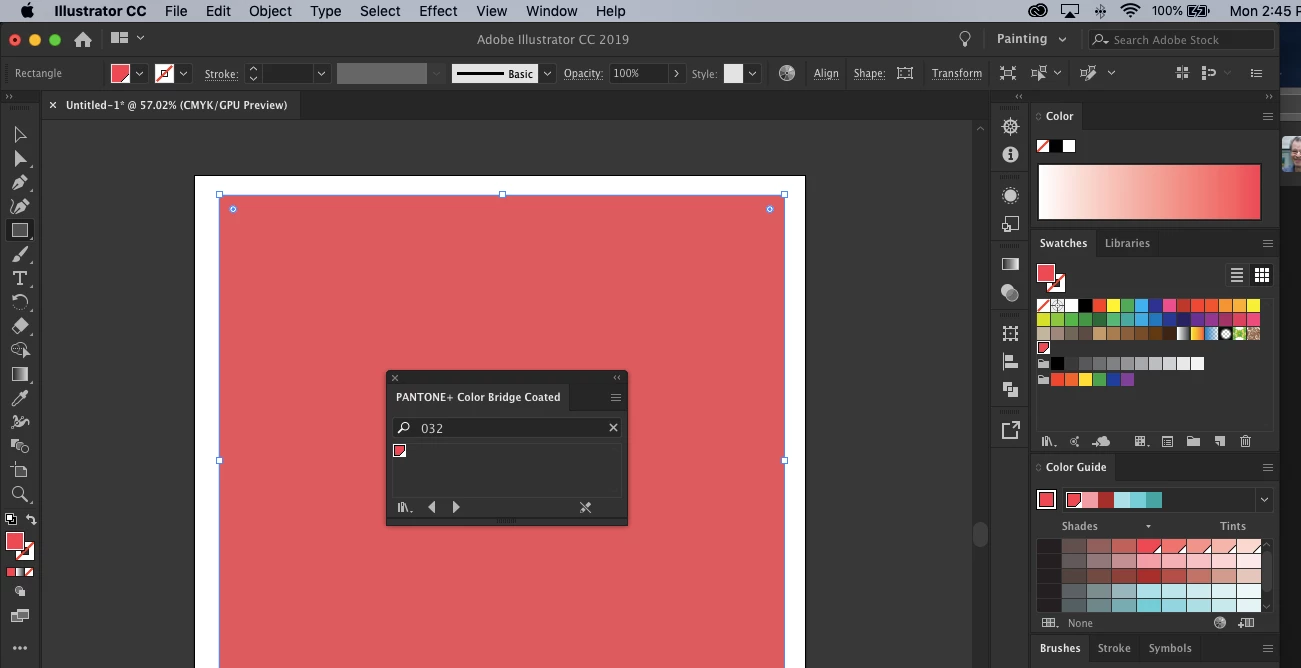Open the Transparency panel icon
Screen dimensions: 1301x668
(x=1010, y=293)
